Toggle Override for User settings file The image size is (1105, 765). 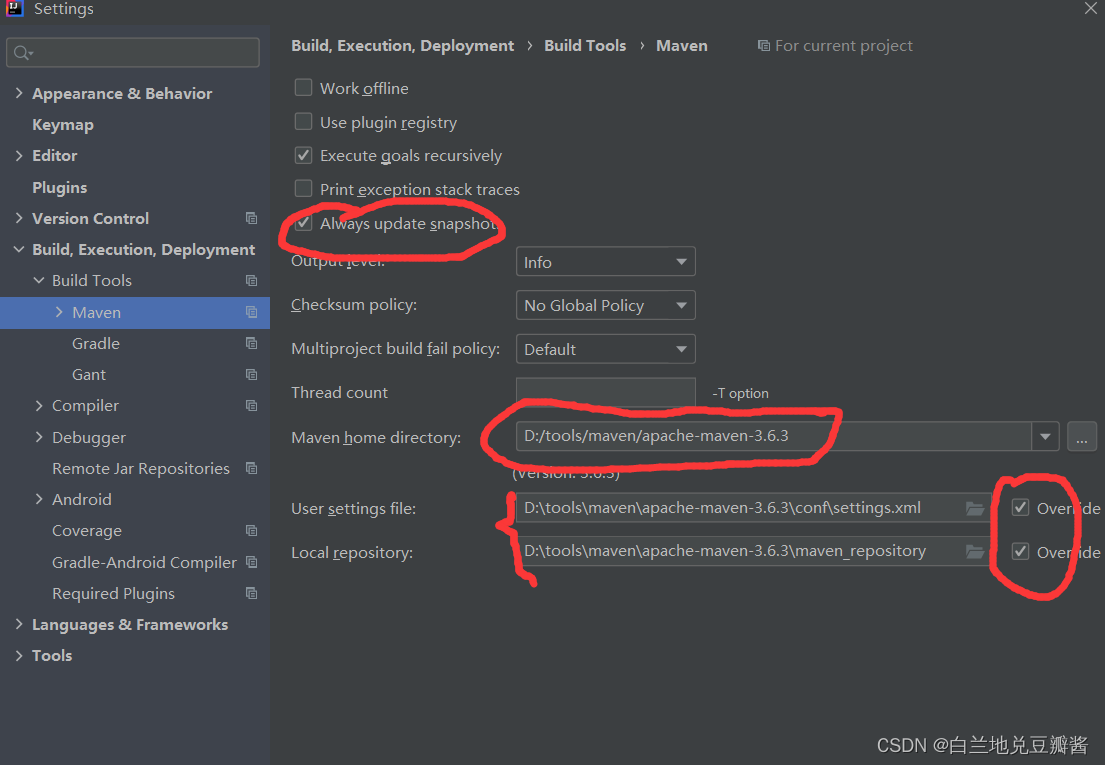(1020, 507)
